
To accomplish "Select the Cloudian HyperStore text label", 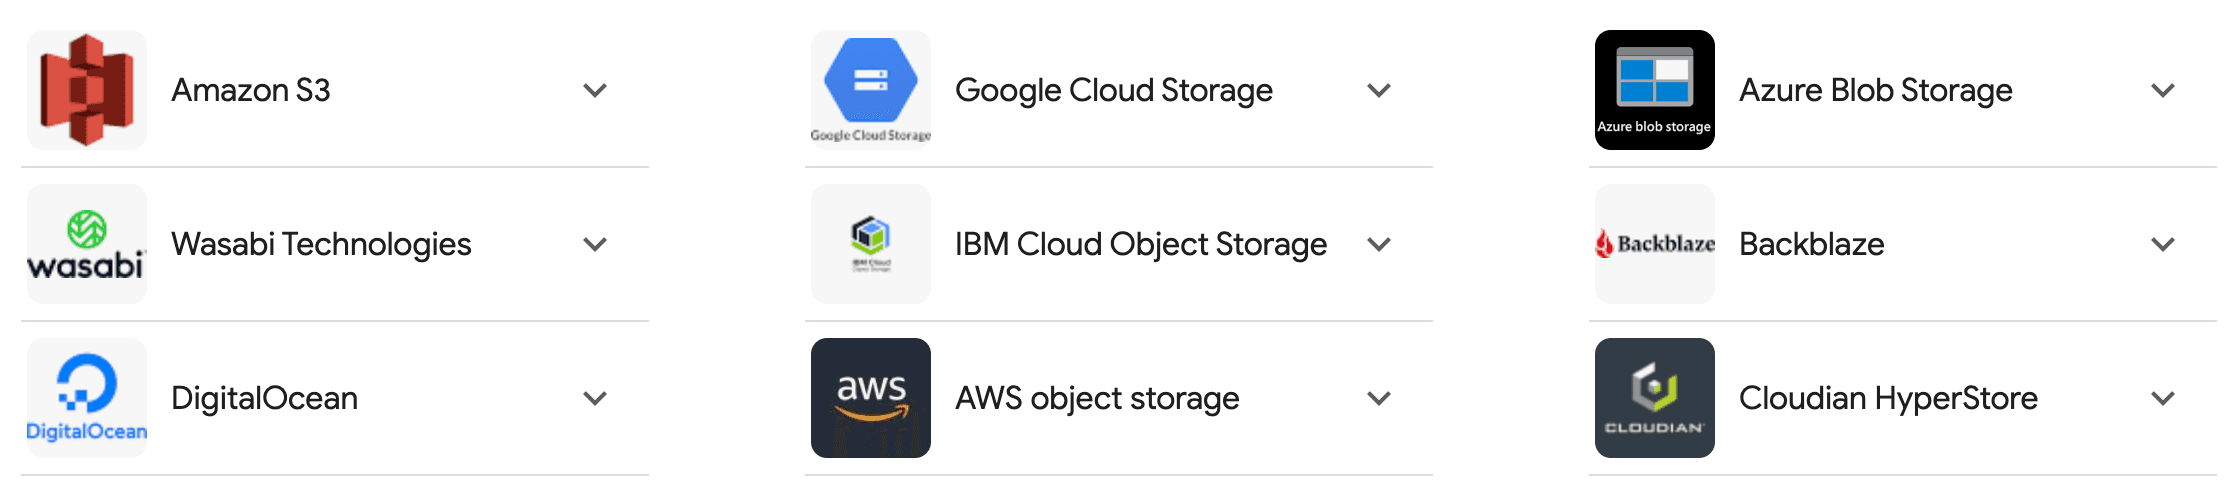I will point(1888,398).
